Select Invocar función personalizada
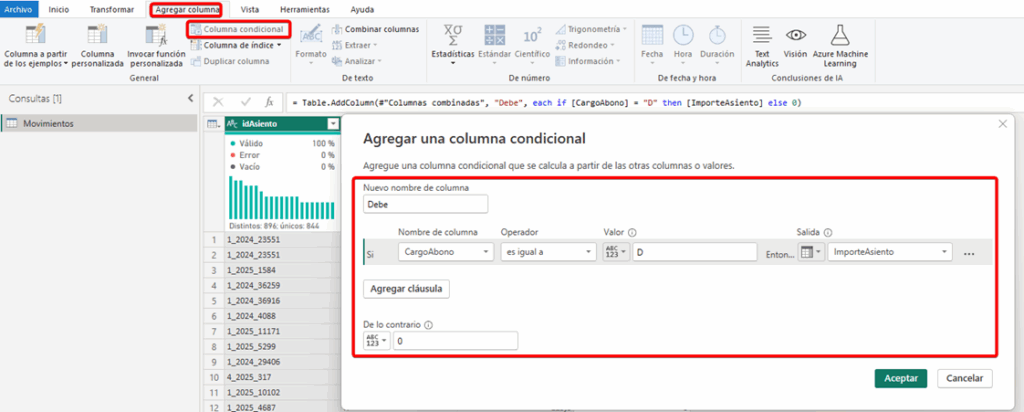 (155, 36)
